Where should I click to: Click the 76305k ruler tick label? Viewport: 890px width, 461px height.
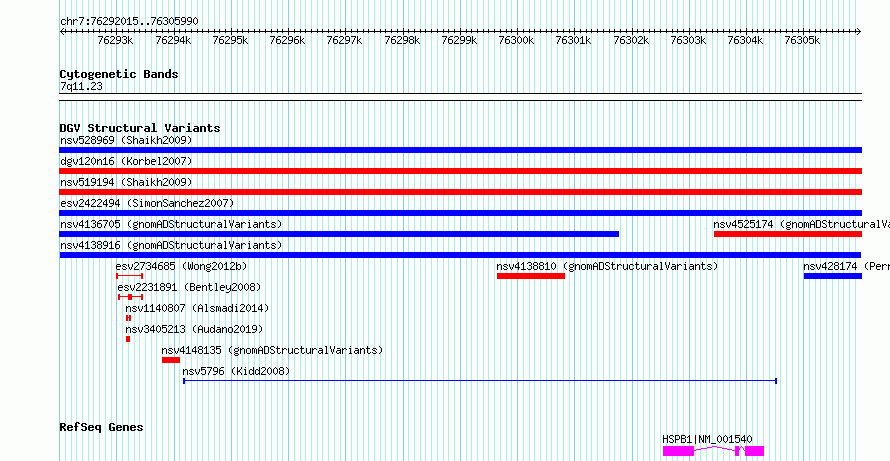click(x=803, y=40)
